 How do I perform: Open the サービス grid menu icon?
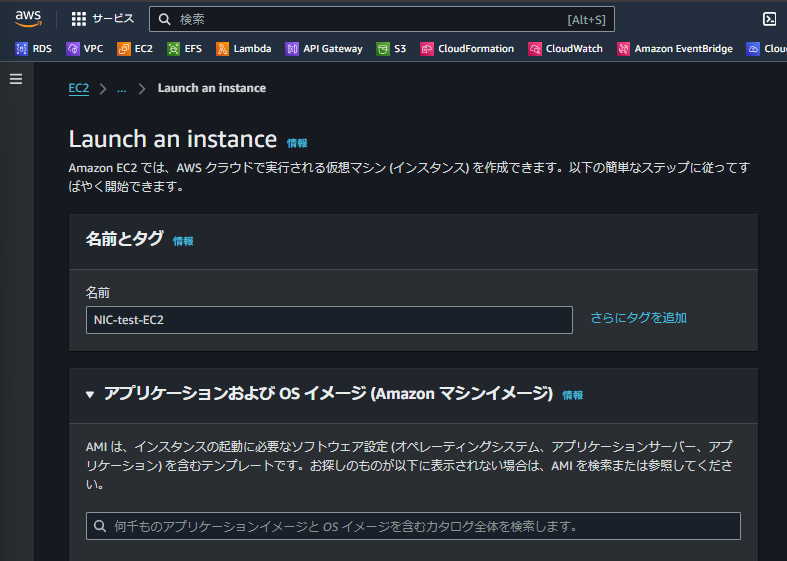tap(79, 19)
